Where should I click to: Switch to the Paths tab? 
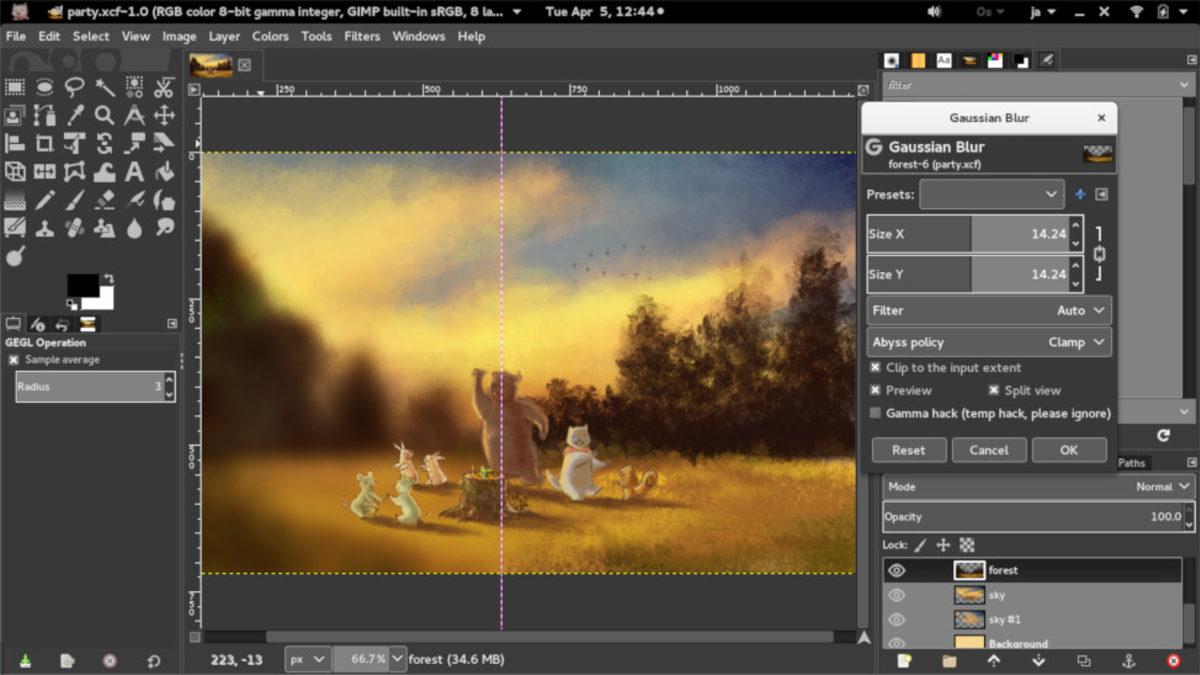click(1131, 462)
